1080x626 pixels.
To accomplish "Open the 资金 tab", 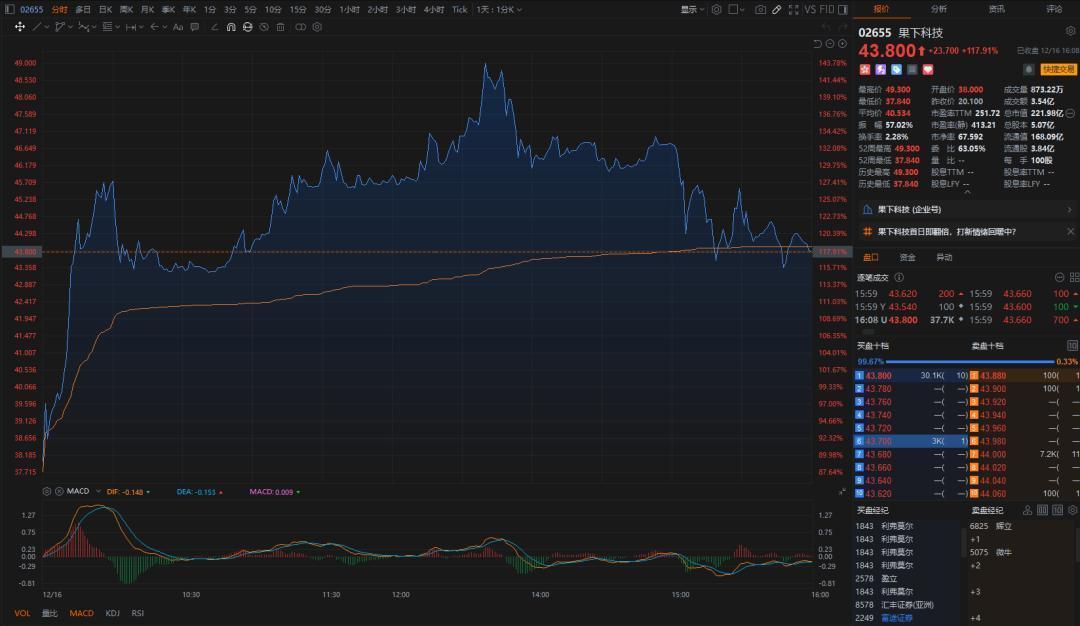I will point(907,257).
